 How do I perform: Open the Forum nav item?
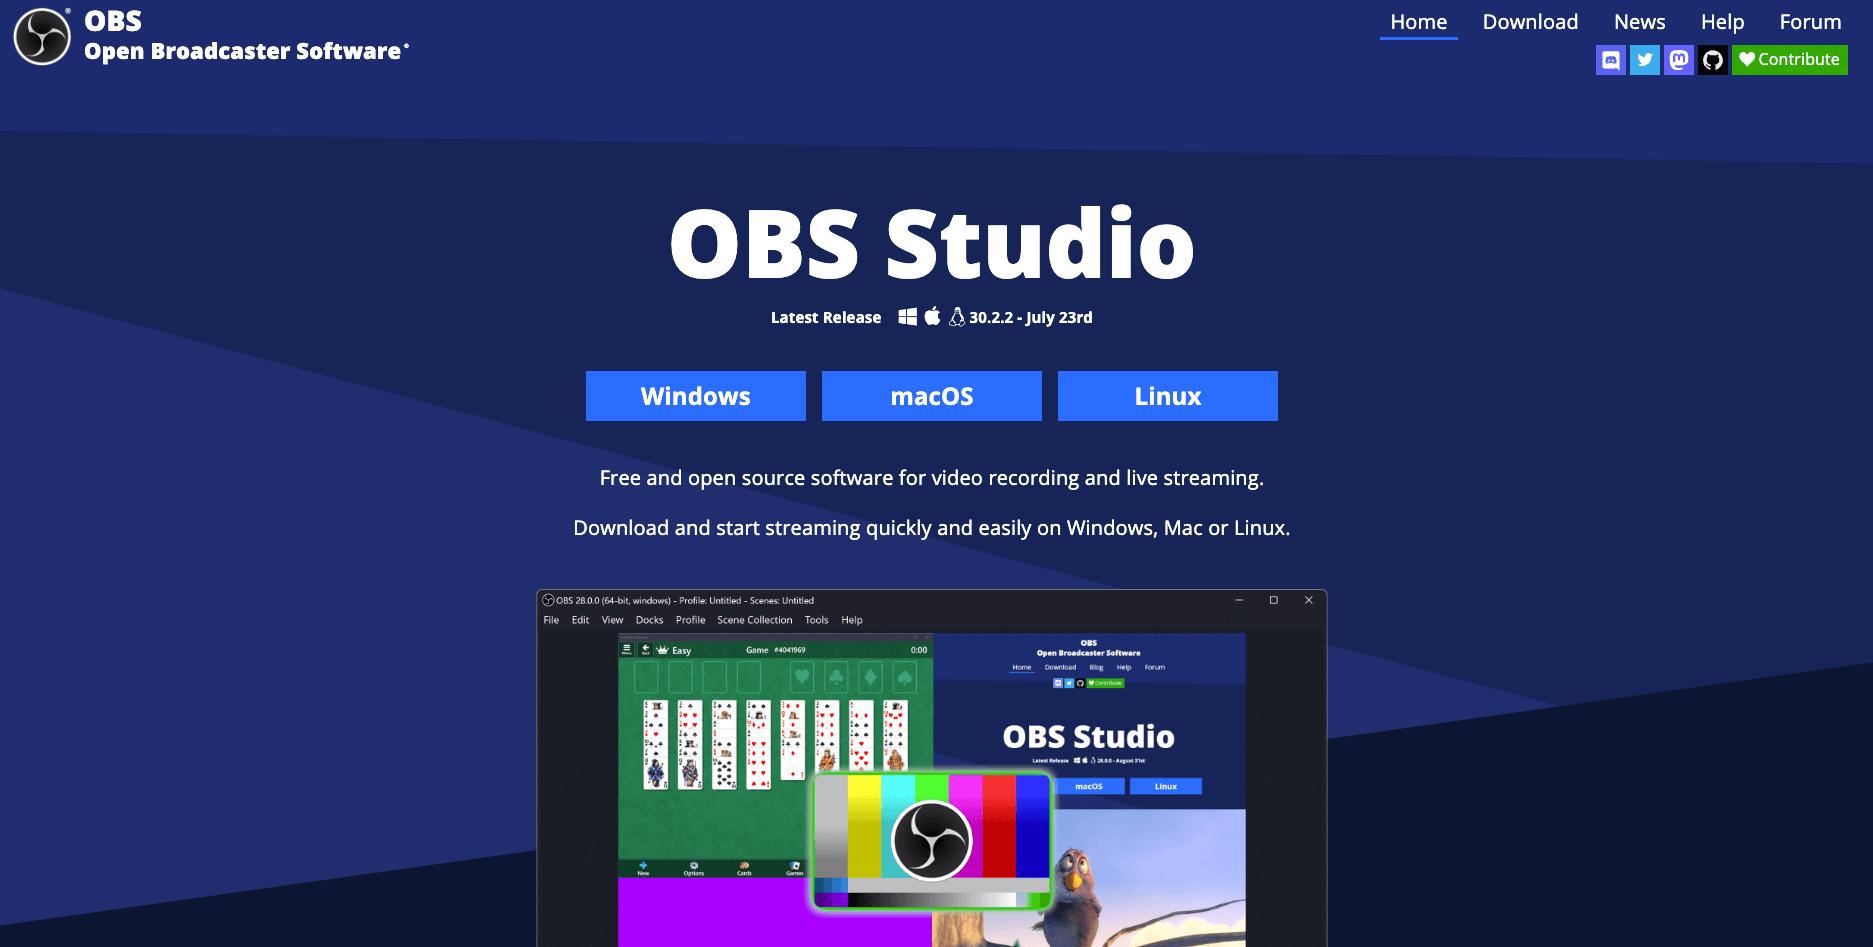(x=1810, y=22)
